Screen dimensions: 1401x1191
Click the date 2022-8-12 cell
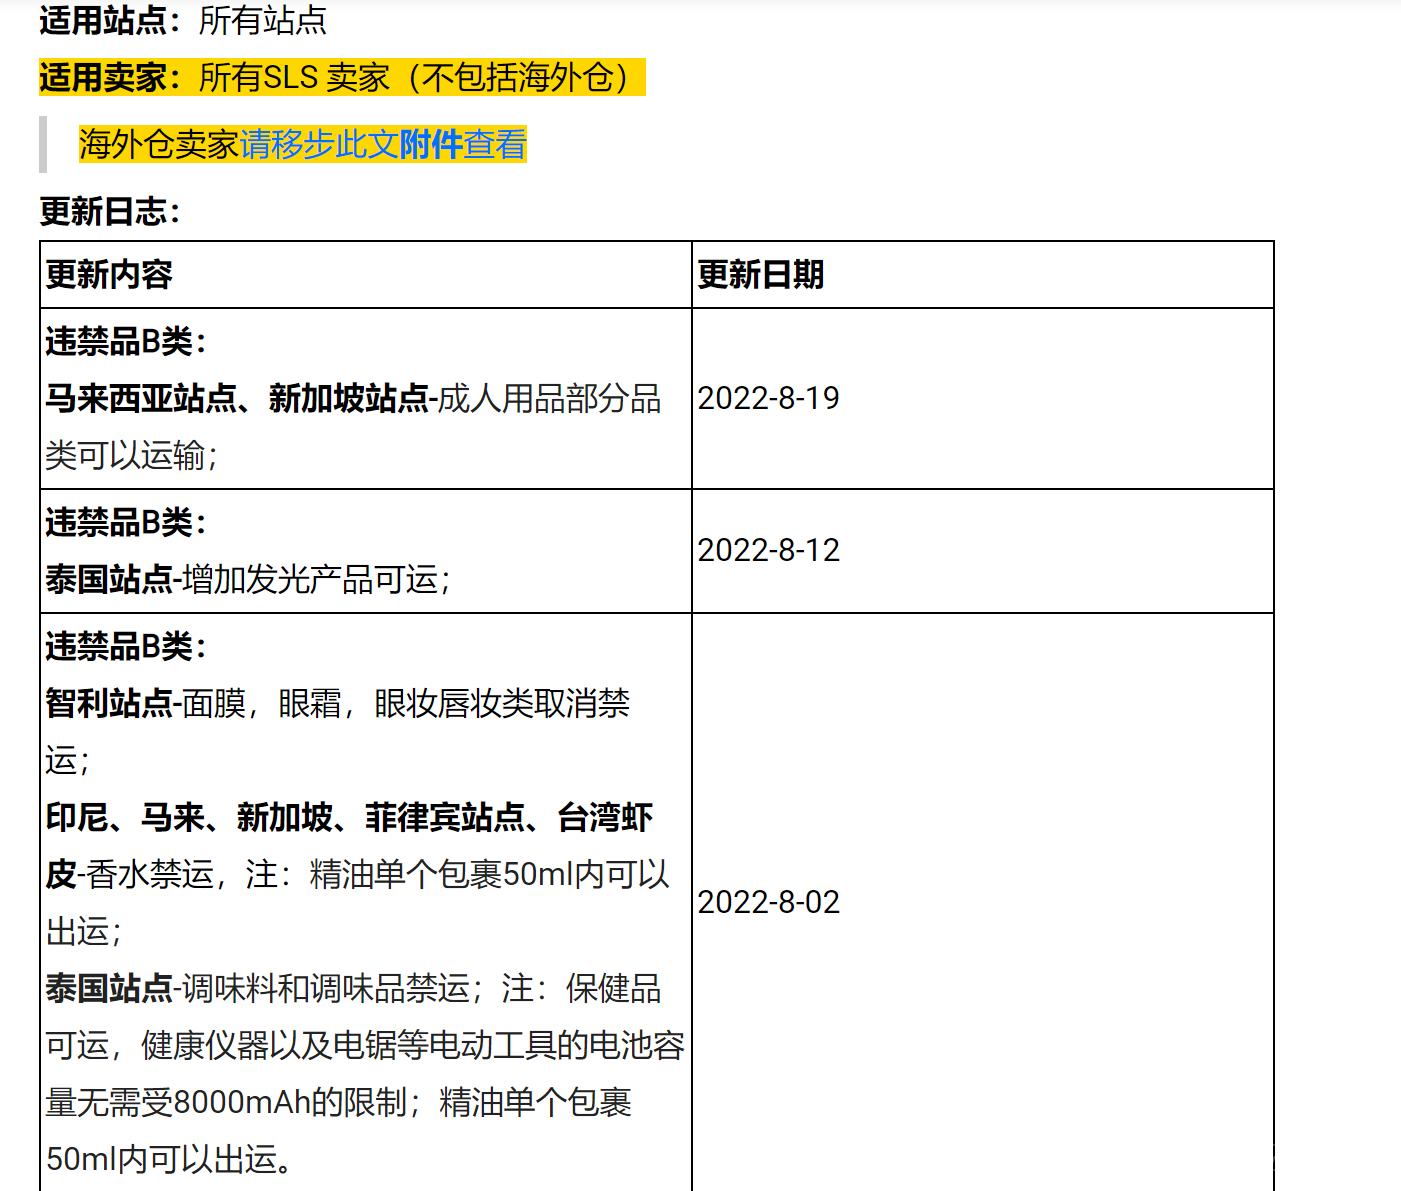769,550
